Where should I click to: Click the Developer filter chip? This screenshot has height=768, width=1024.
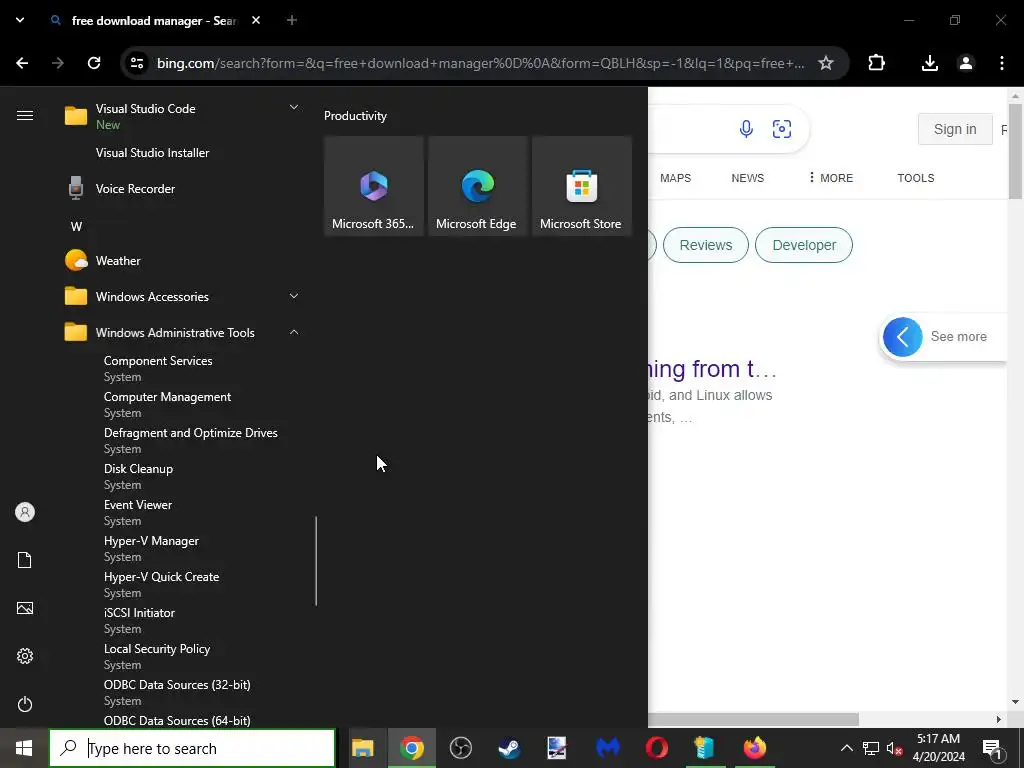(x=804, y=245)
